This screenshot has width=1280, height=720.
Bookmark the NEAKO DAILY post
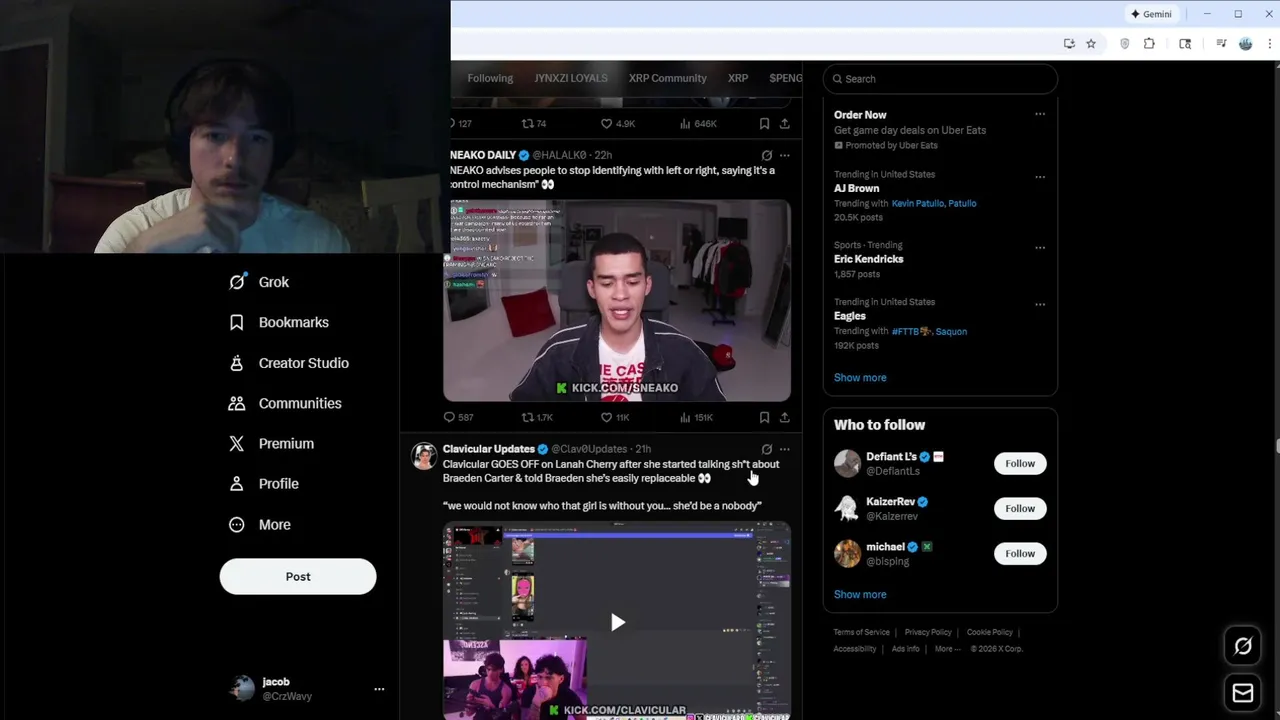764,417
